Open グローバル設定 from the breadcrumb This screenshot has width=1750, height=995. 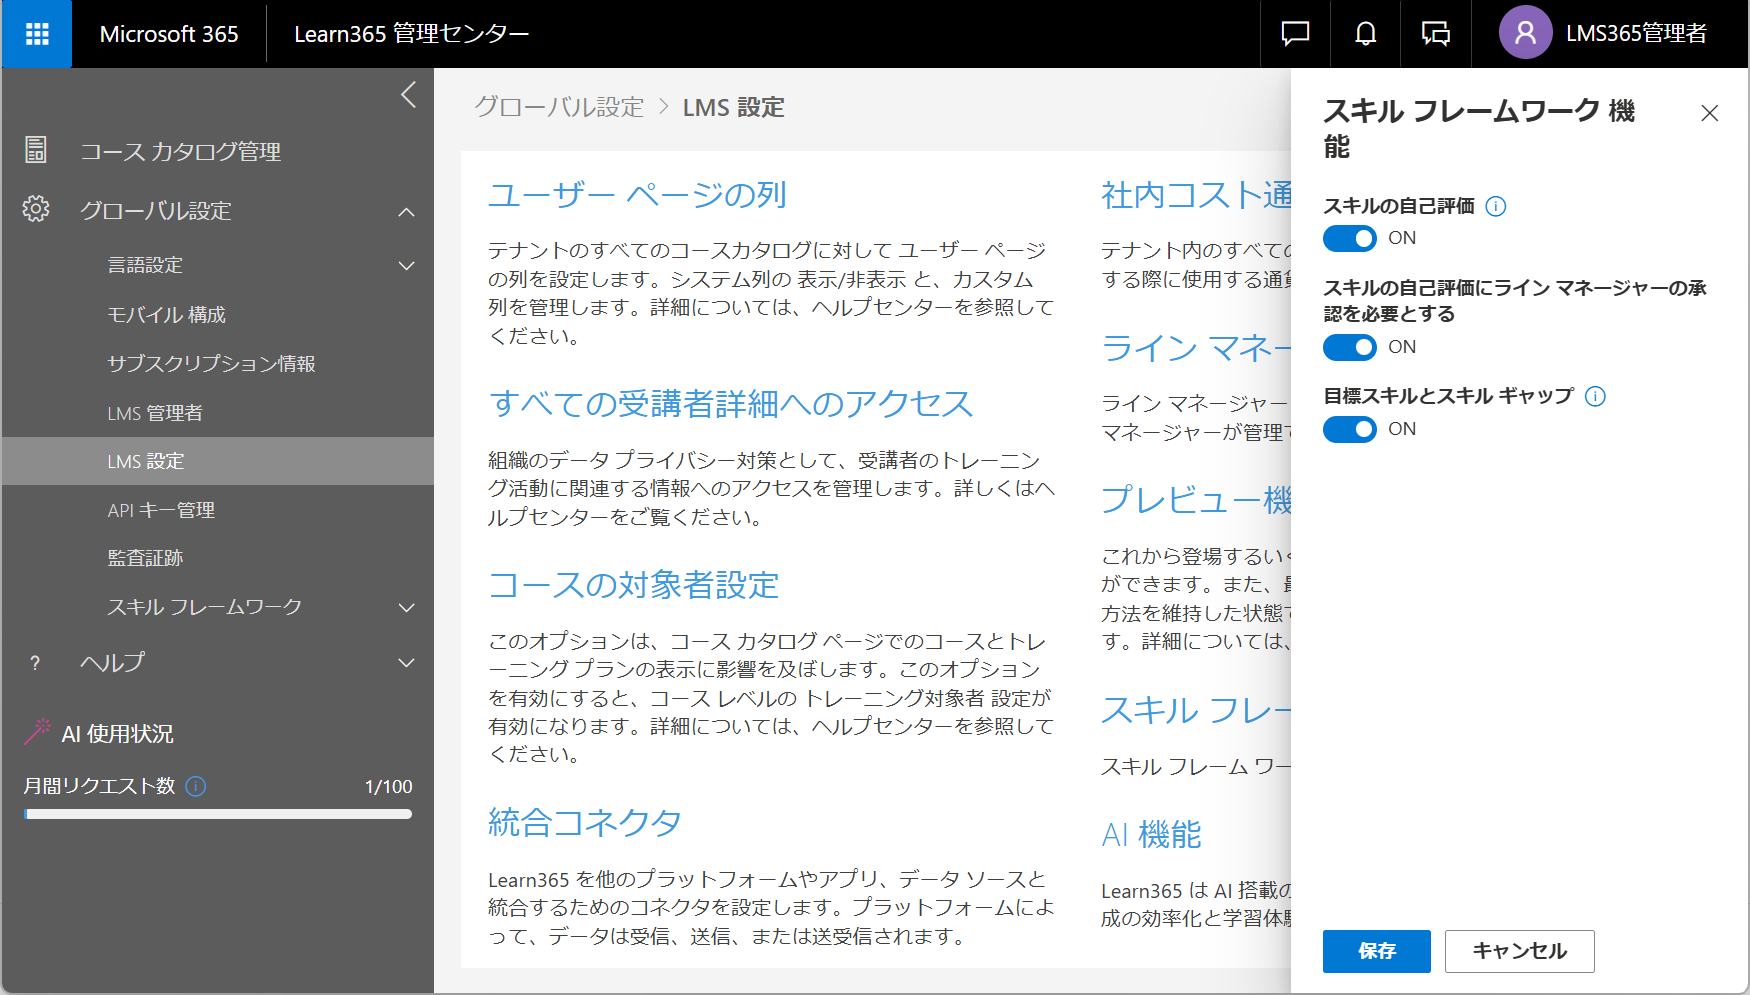click(559, 107)
